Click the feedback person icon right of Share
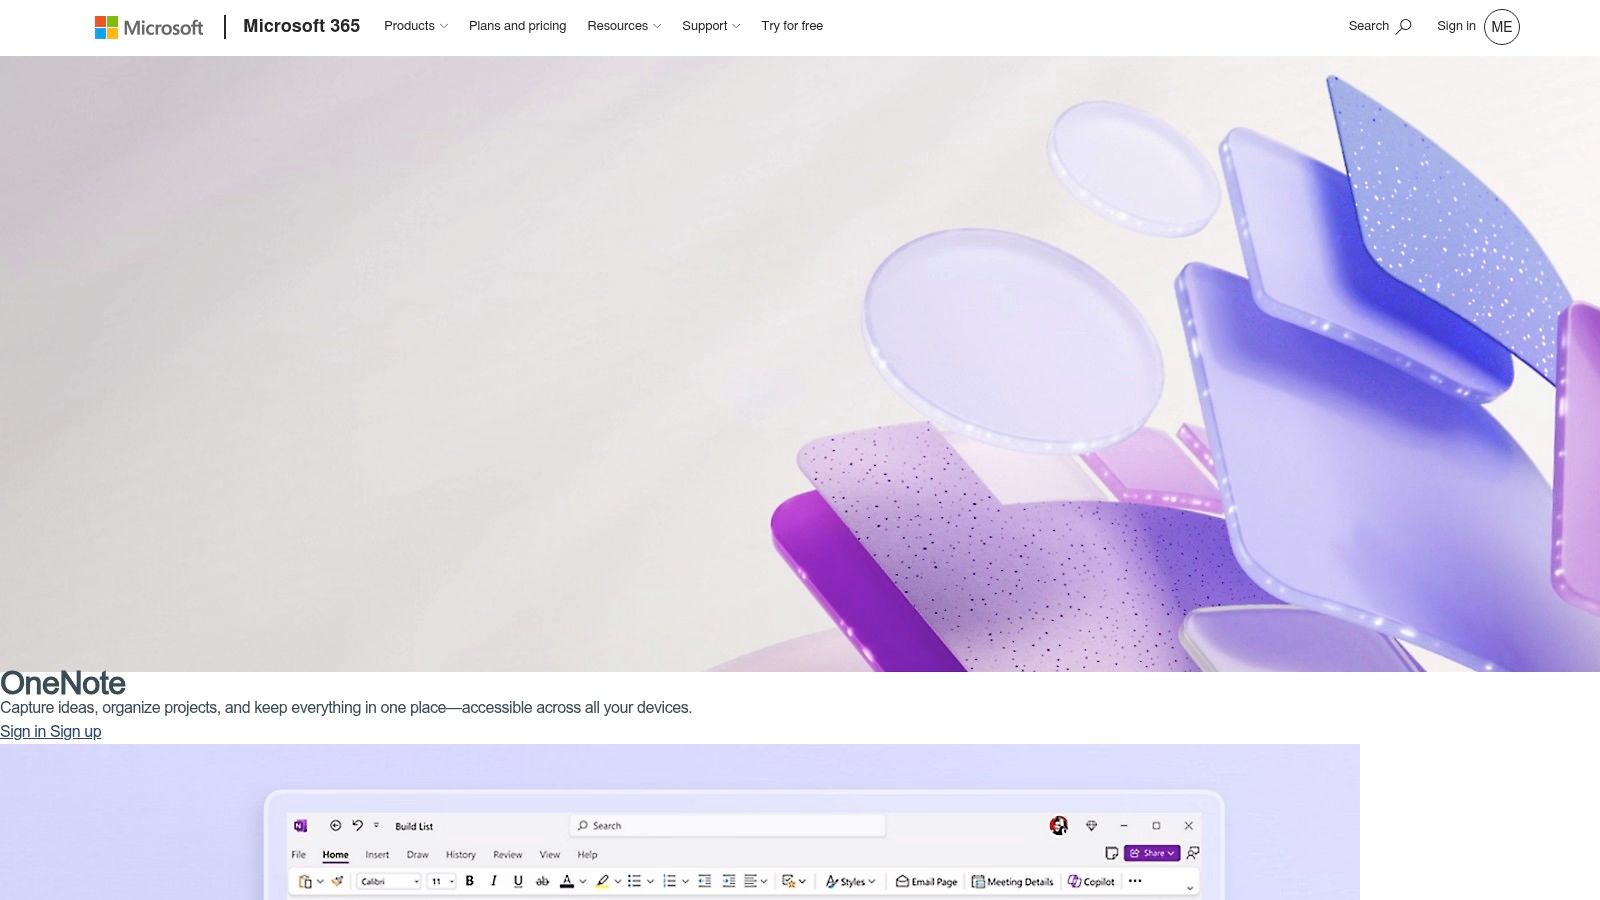Viewport: 1600px width, 900px height. coord(1192,853)
